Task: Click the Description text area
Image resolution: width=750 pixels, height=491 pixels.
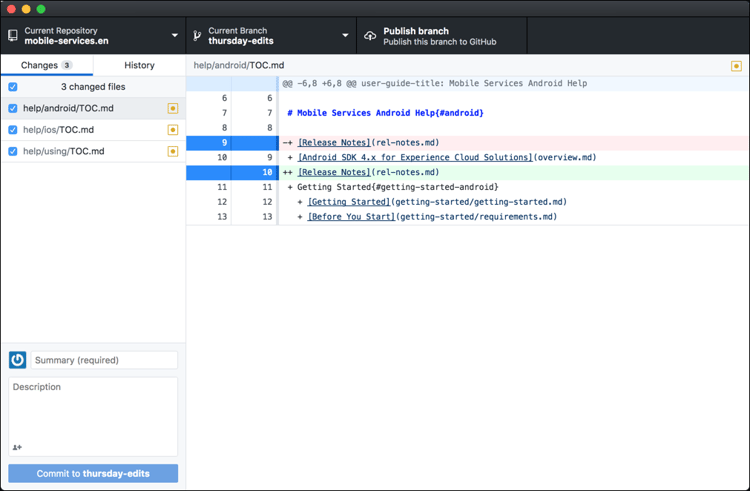Action: (x=93, y=416)
